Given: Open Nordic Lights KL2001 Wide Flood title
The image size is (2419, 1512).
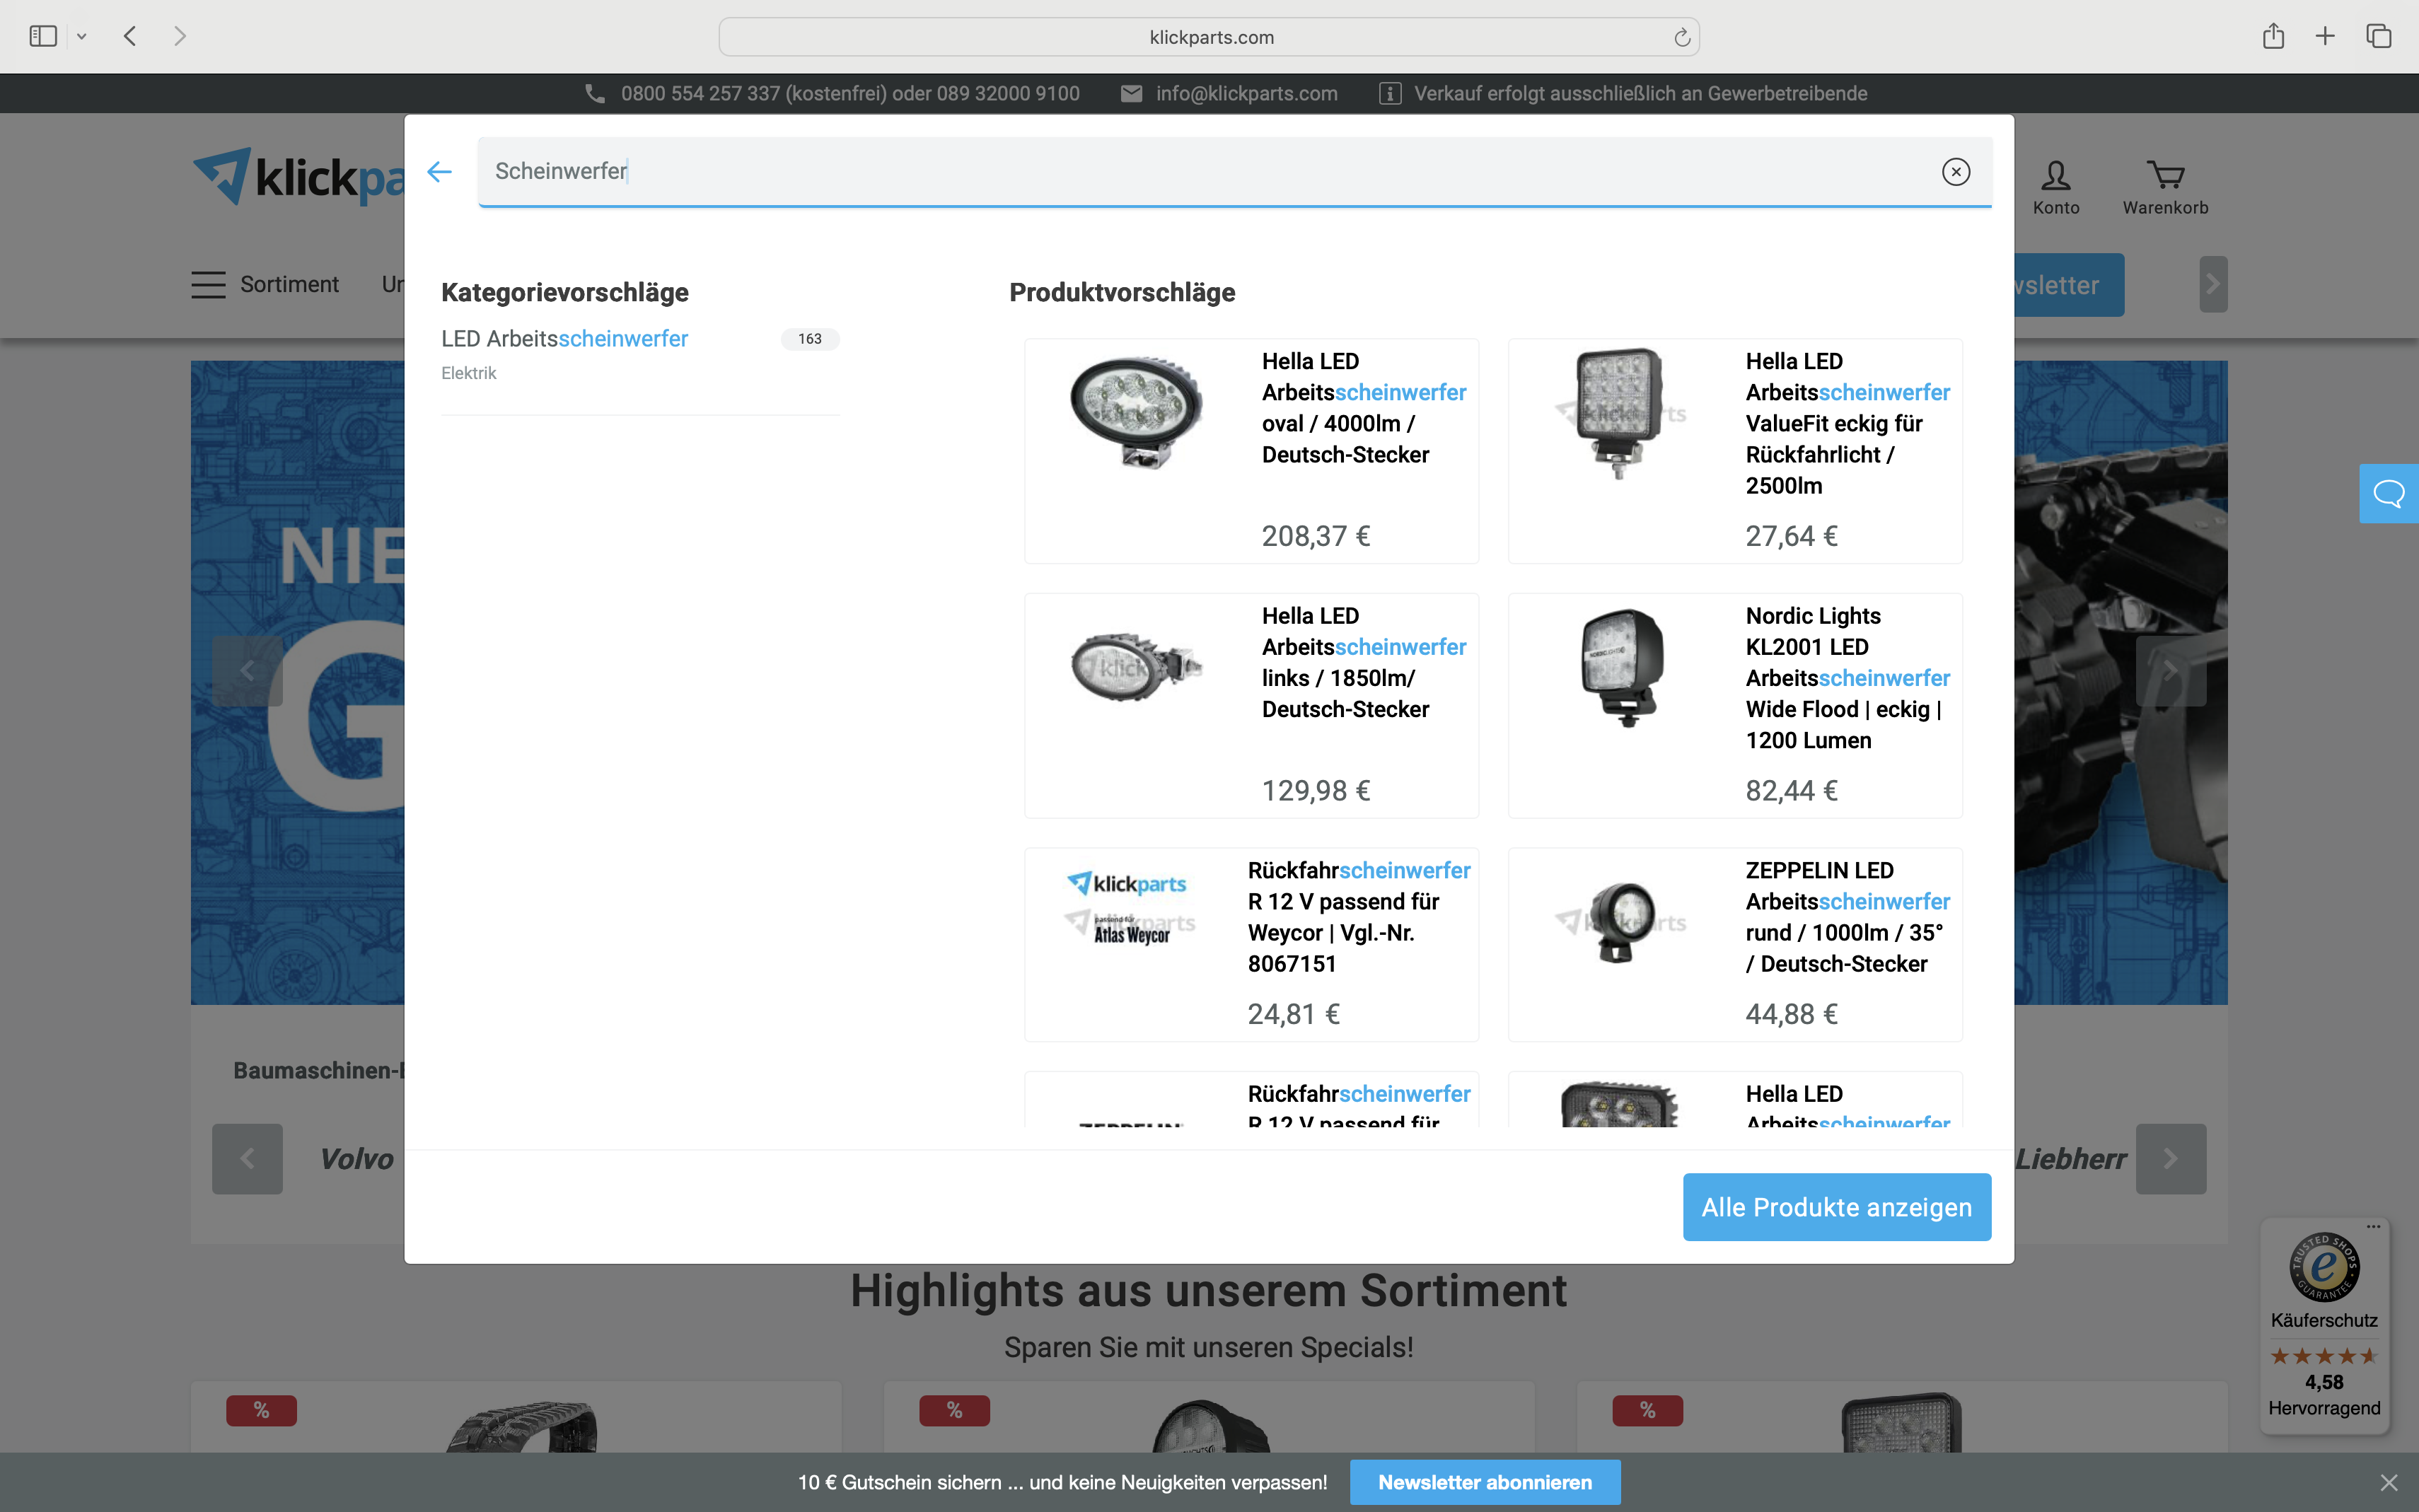Looking at the screenshot, I should click(1848, 678).
